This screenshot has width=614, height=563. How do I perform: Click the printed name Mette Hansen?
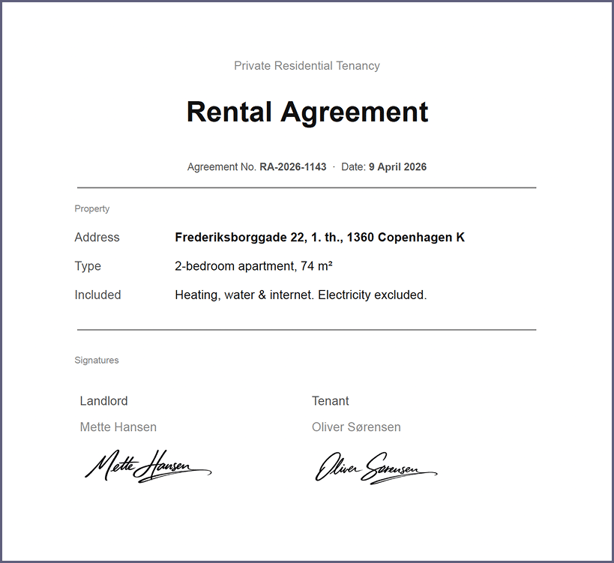click(118, 427)
